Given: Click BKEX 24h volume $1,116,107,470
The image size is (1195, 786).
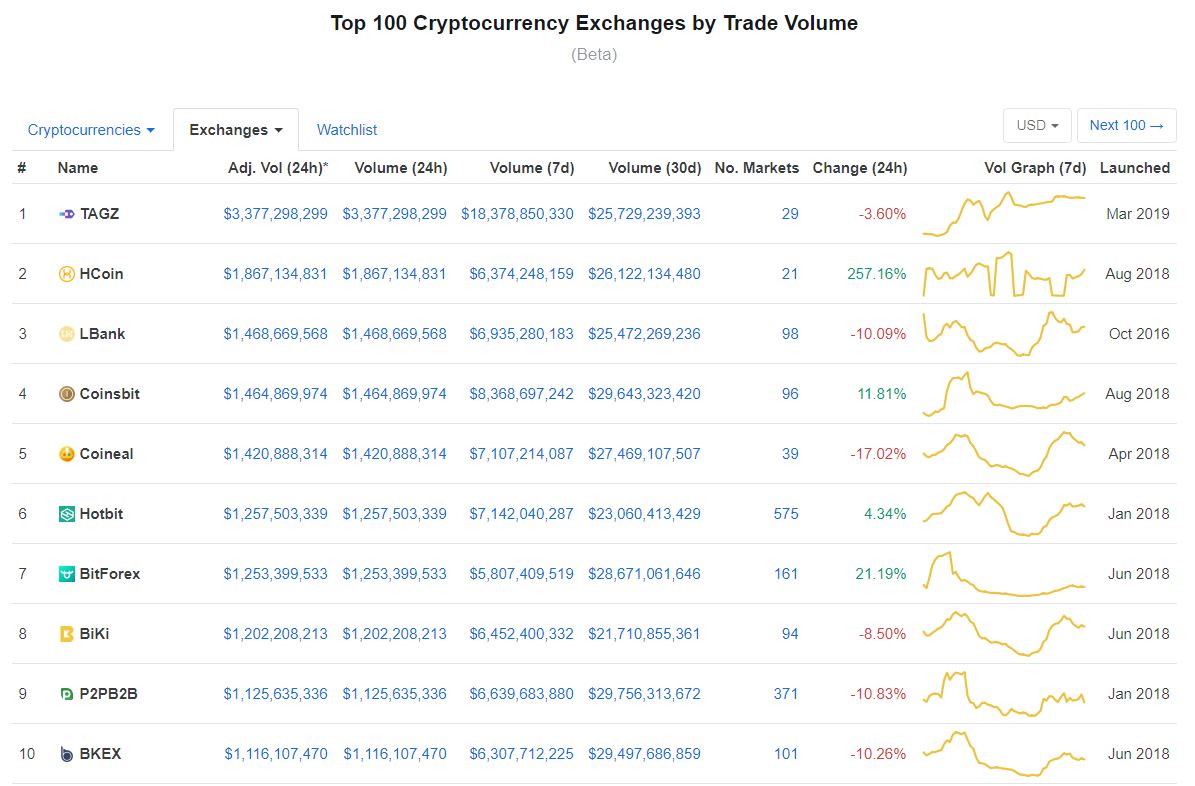Looking at the screenshot, I should (395, 754).
